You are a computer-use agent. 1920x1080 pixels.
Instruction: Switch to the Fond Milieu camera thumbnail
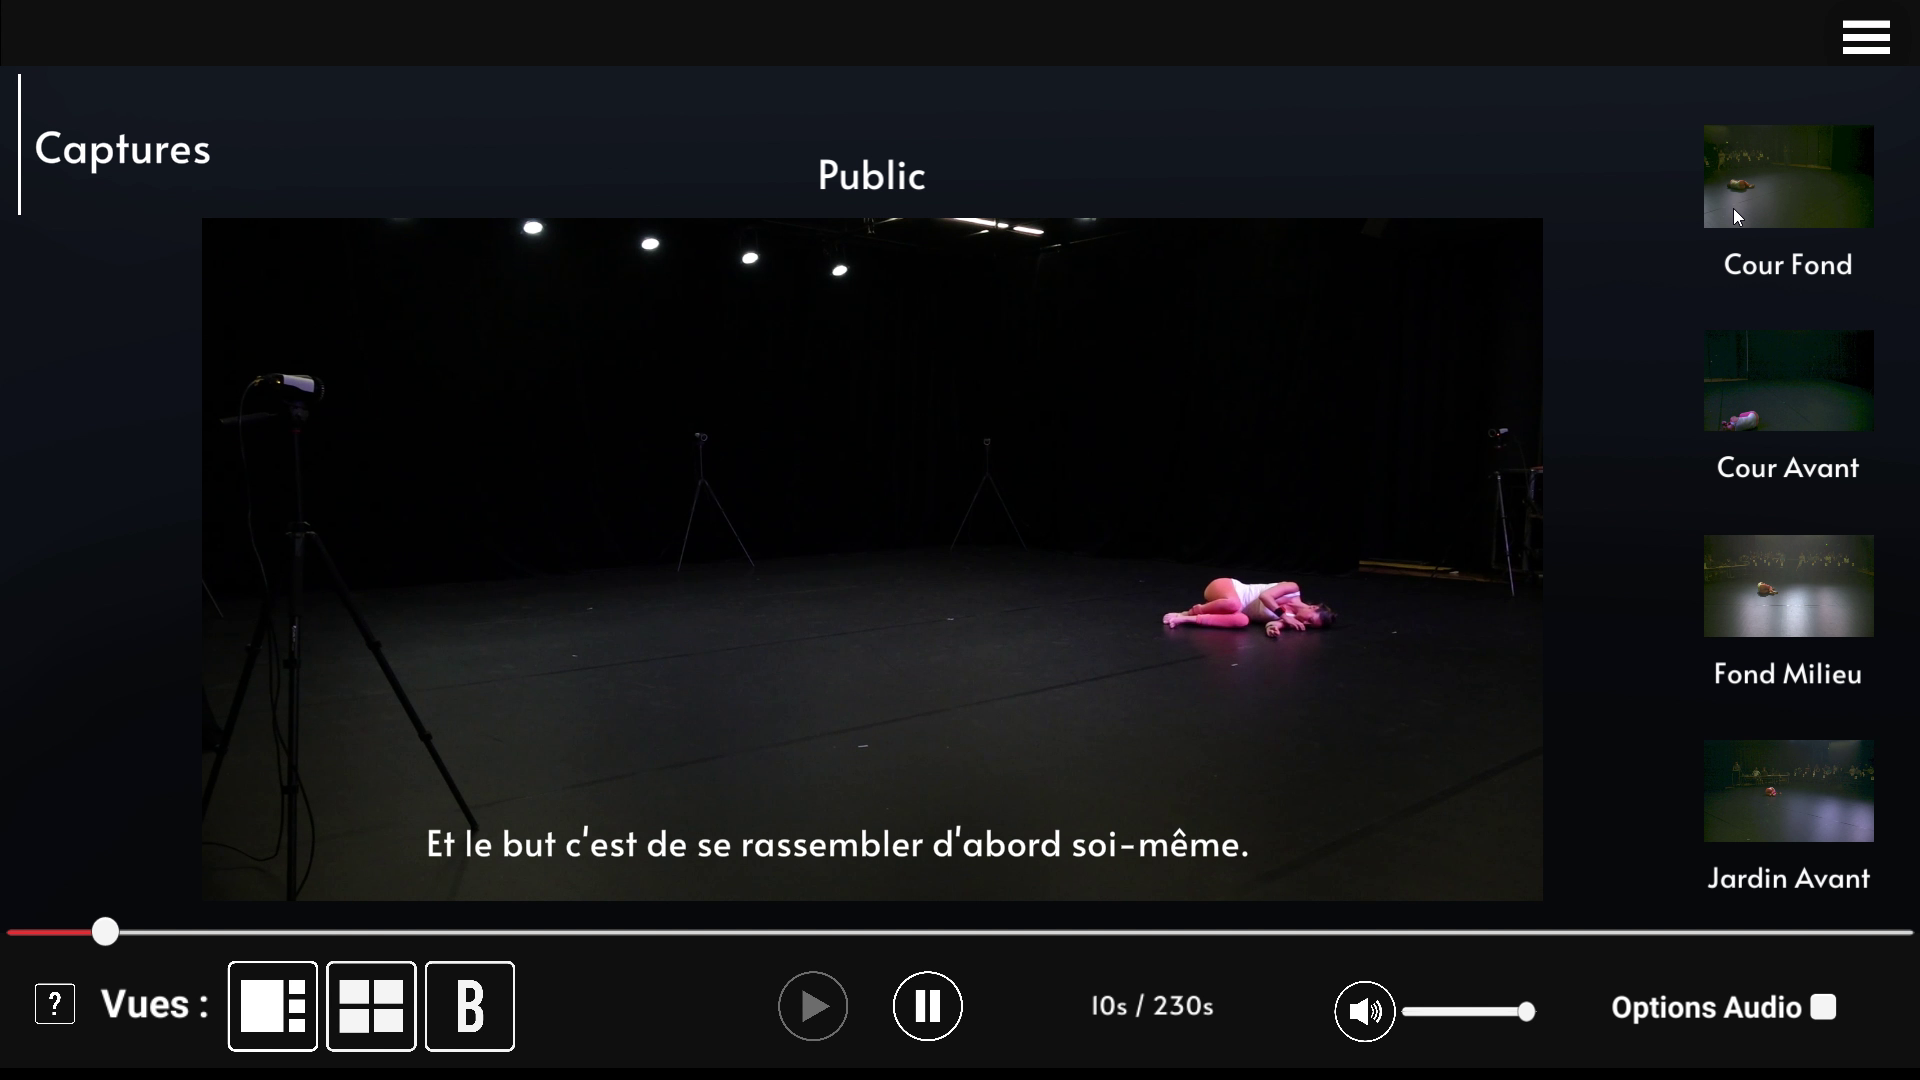coord(1788,586)
